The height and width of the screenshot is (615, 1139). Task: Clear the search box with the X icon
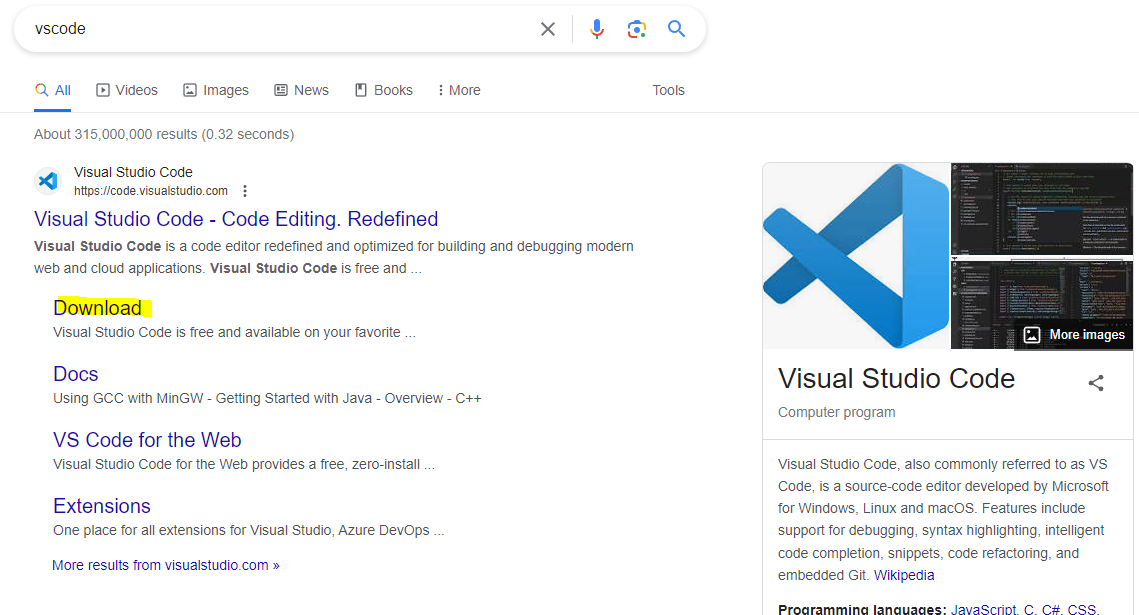548,29
